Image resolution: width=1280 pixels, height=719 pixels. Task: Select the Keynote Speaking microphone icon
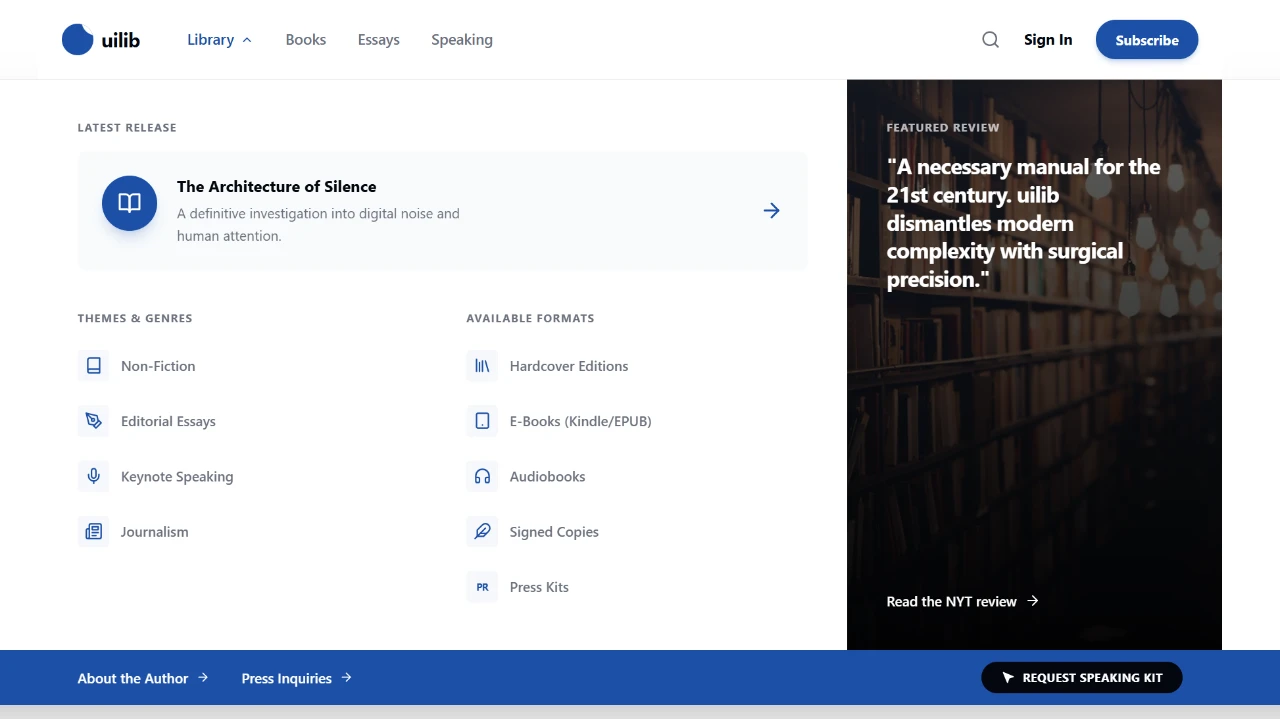pyautogui.click(x=93, y=476)
